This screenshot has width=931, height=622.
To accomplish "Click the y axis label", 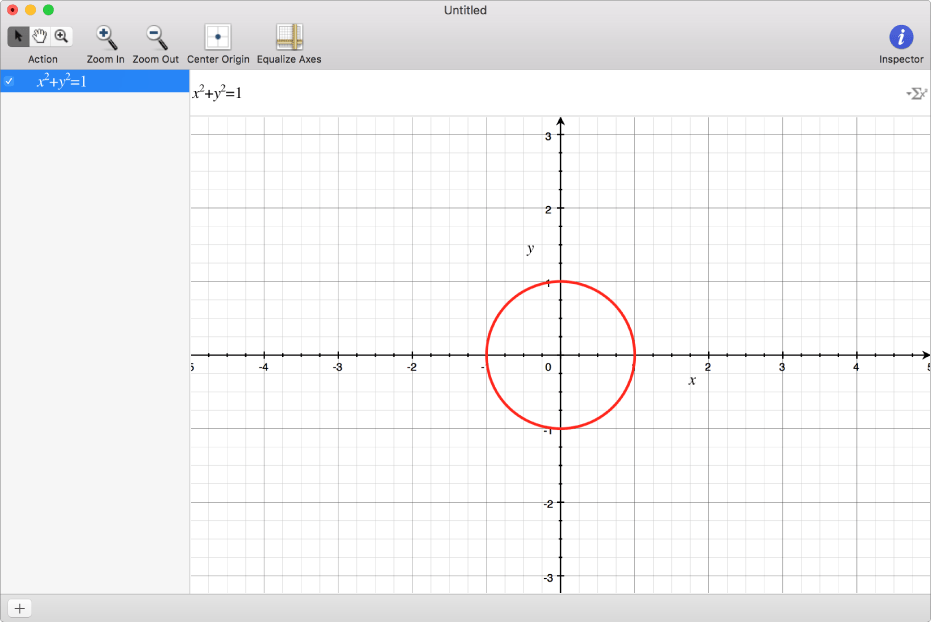I will coord(530,249).
